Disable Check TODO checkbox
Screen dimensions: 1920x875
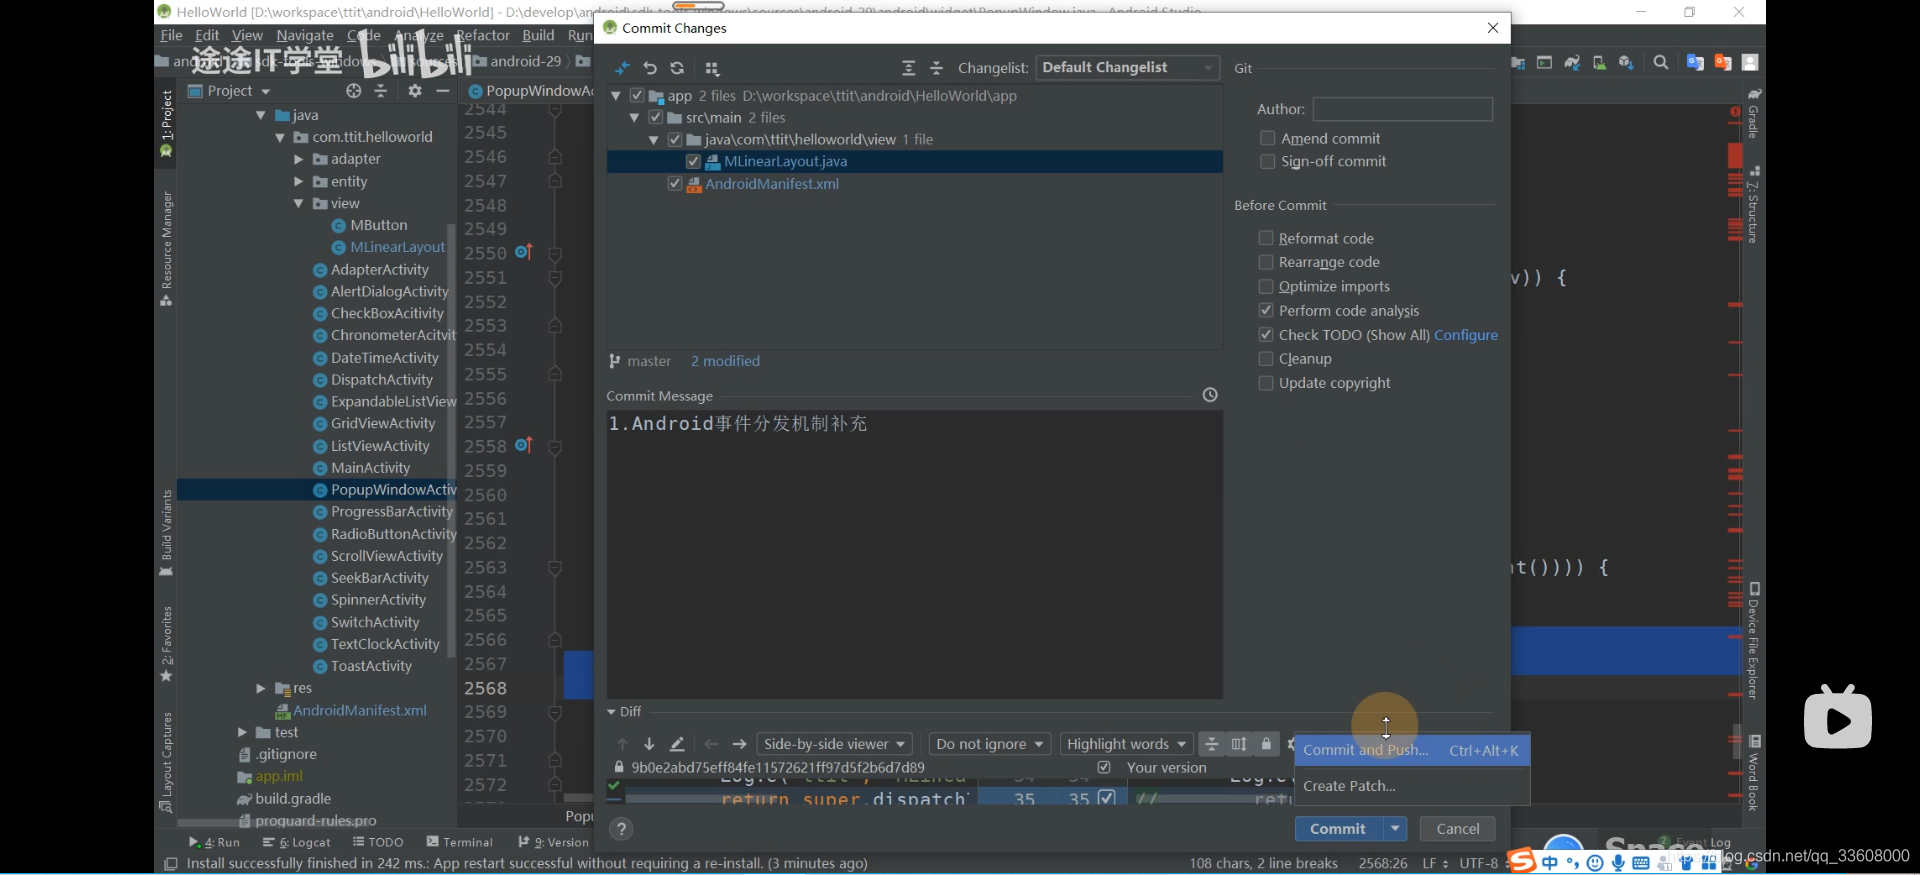pos(1266,335)
